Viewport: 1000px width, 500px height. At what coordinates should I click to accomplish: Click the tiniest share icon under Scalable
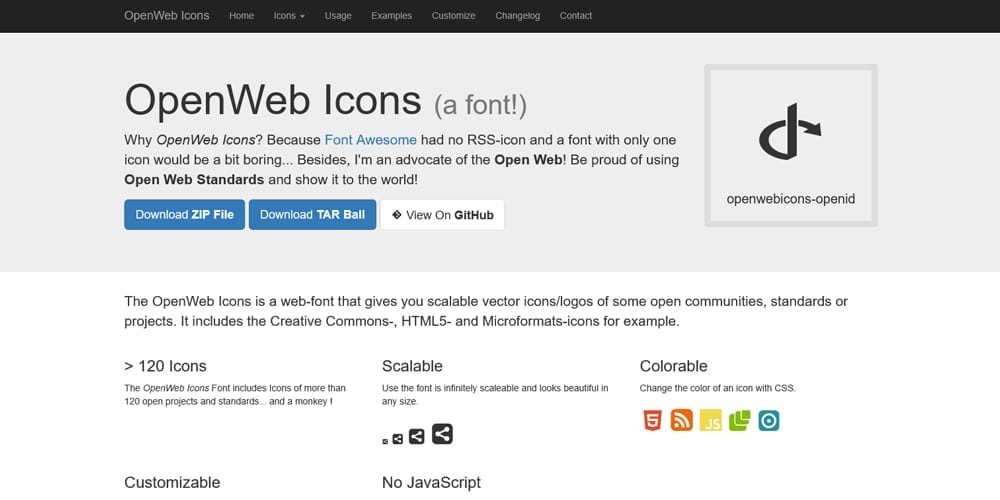click(385, 441)
